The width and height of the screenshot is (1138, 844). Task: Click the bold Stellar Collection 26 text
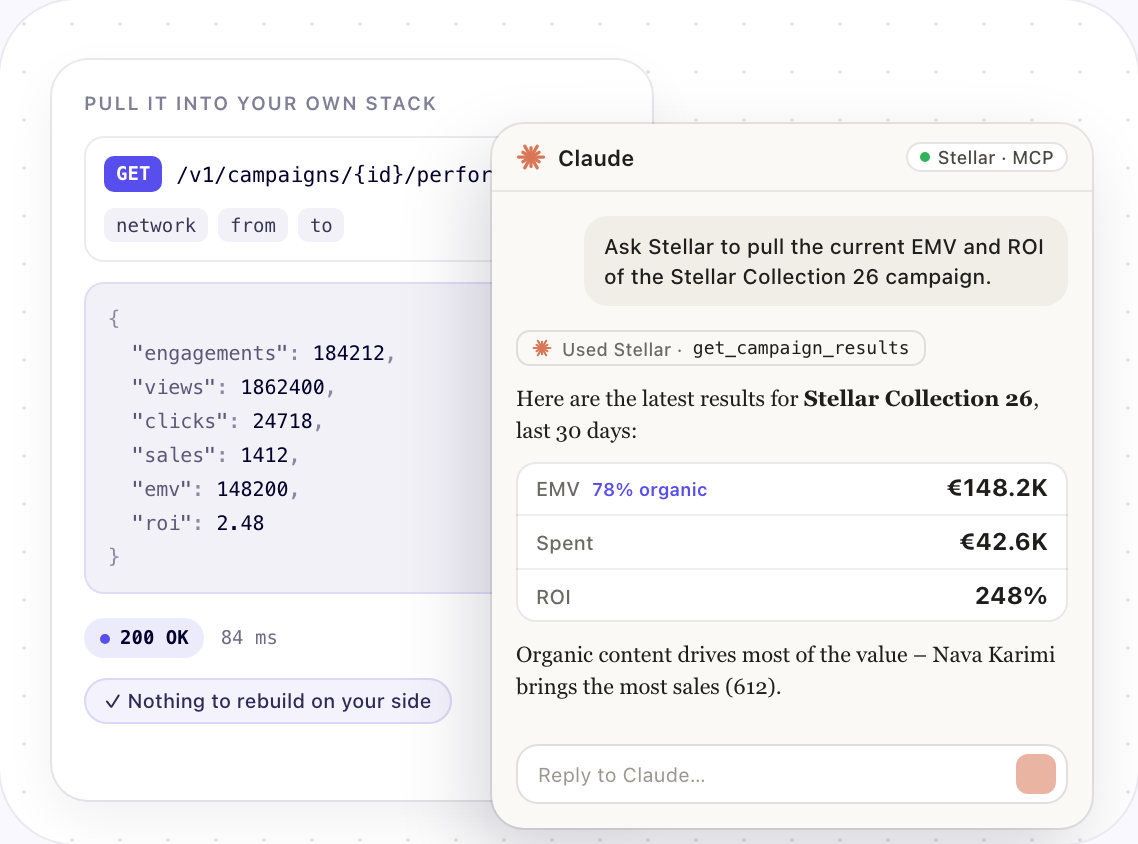(x=917, y=398)
